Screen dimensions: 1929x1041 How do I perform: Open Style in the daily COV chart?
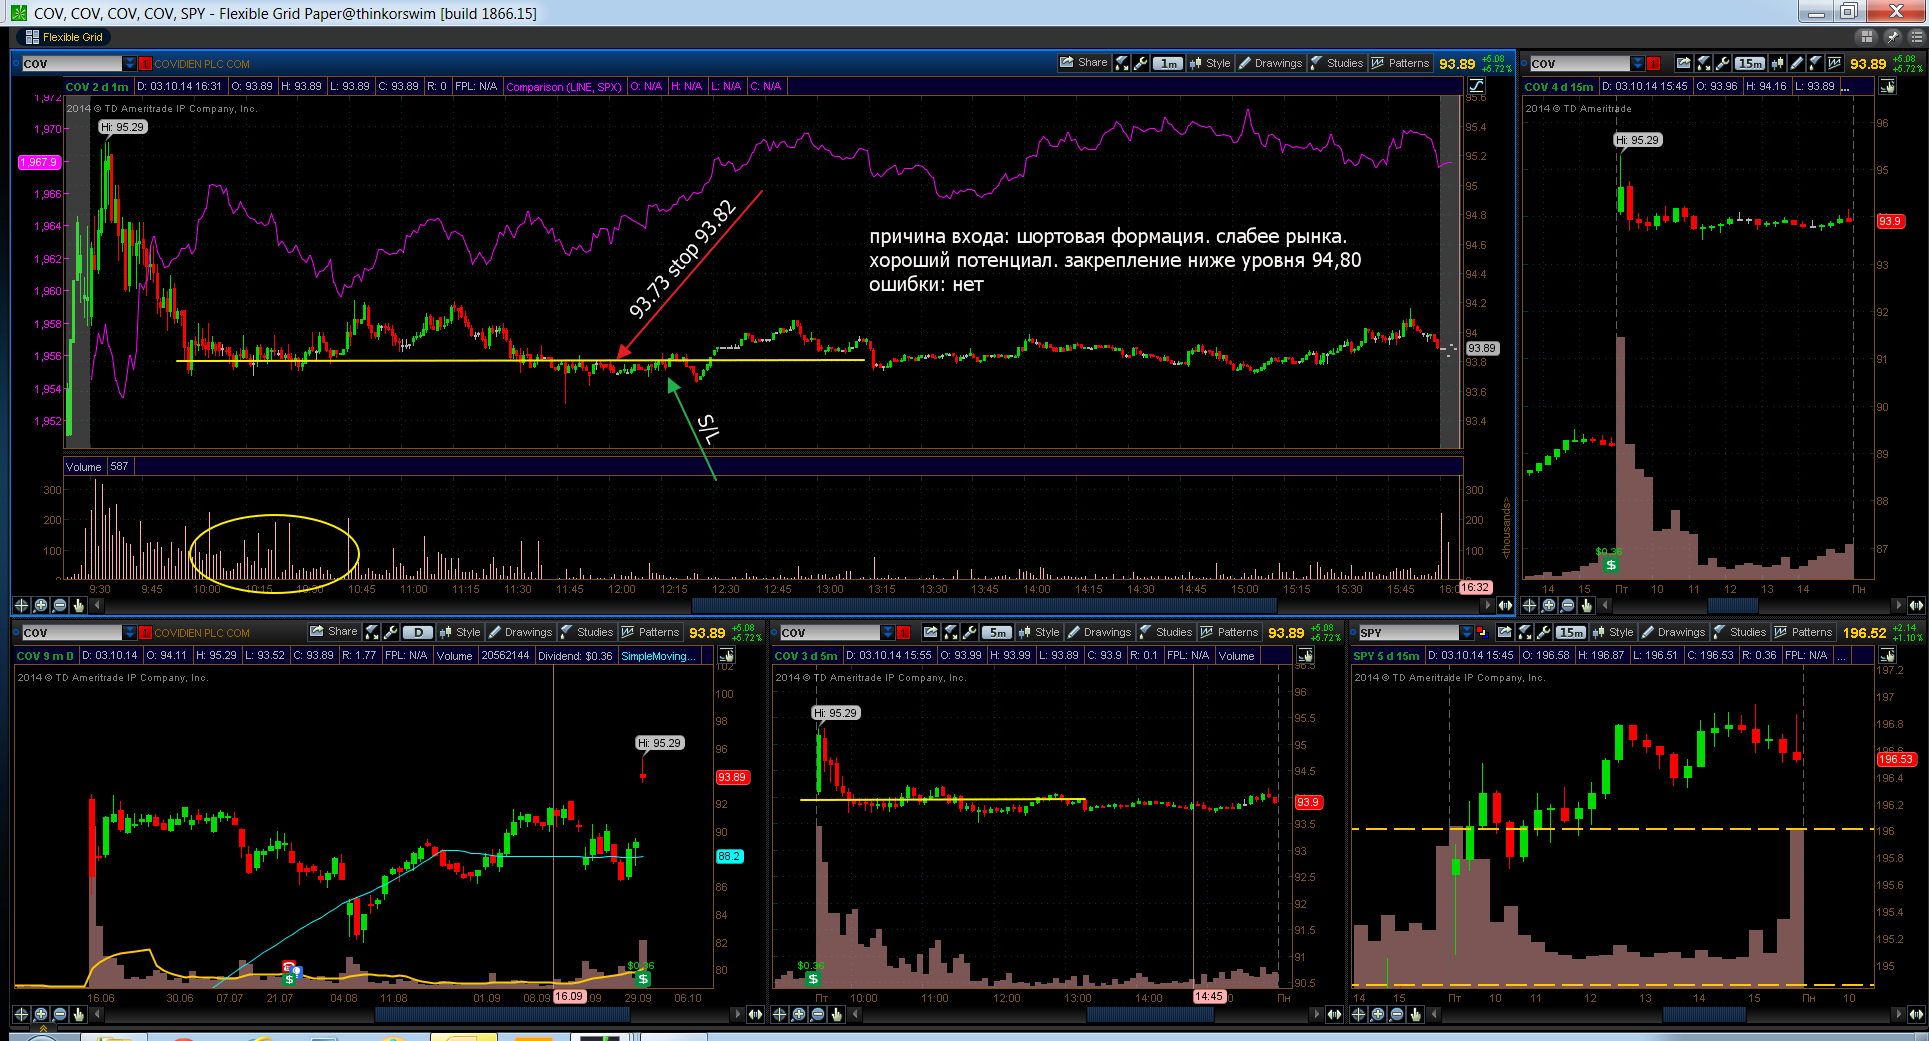[x=460, y=632]
